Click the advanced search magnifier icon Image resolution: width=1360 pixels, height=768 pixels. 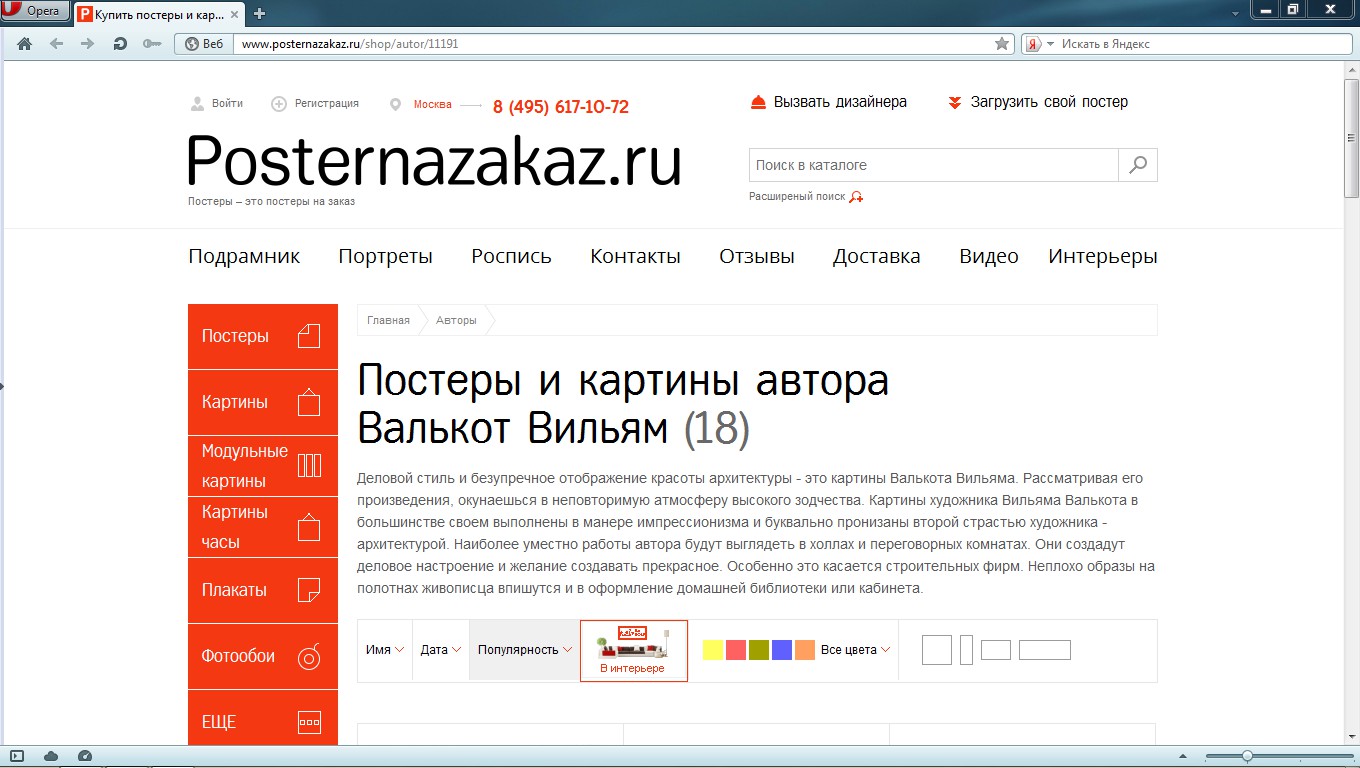coord(856,197)
